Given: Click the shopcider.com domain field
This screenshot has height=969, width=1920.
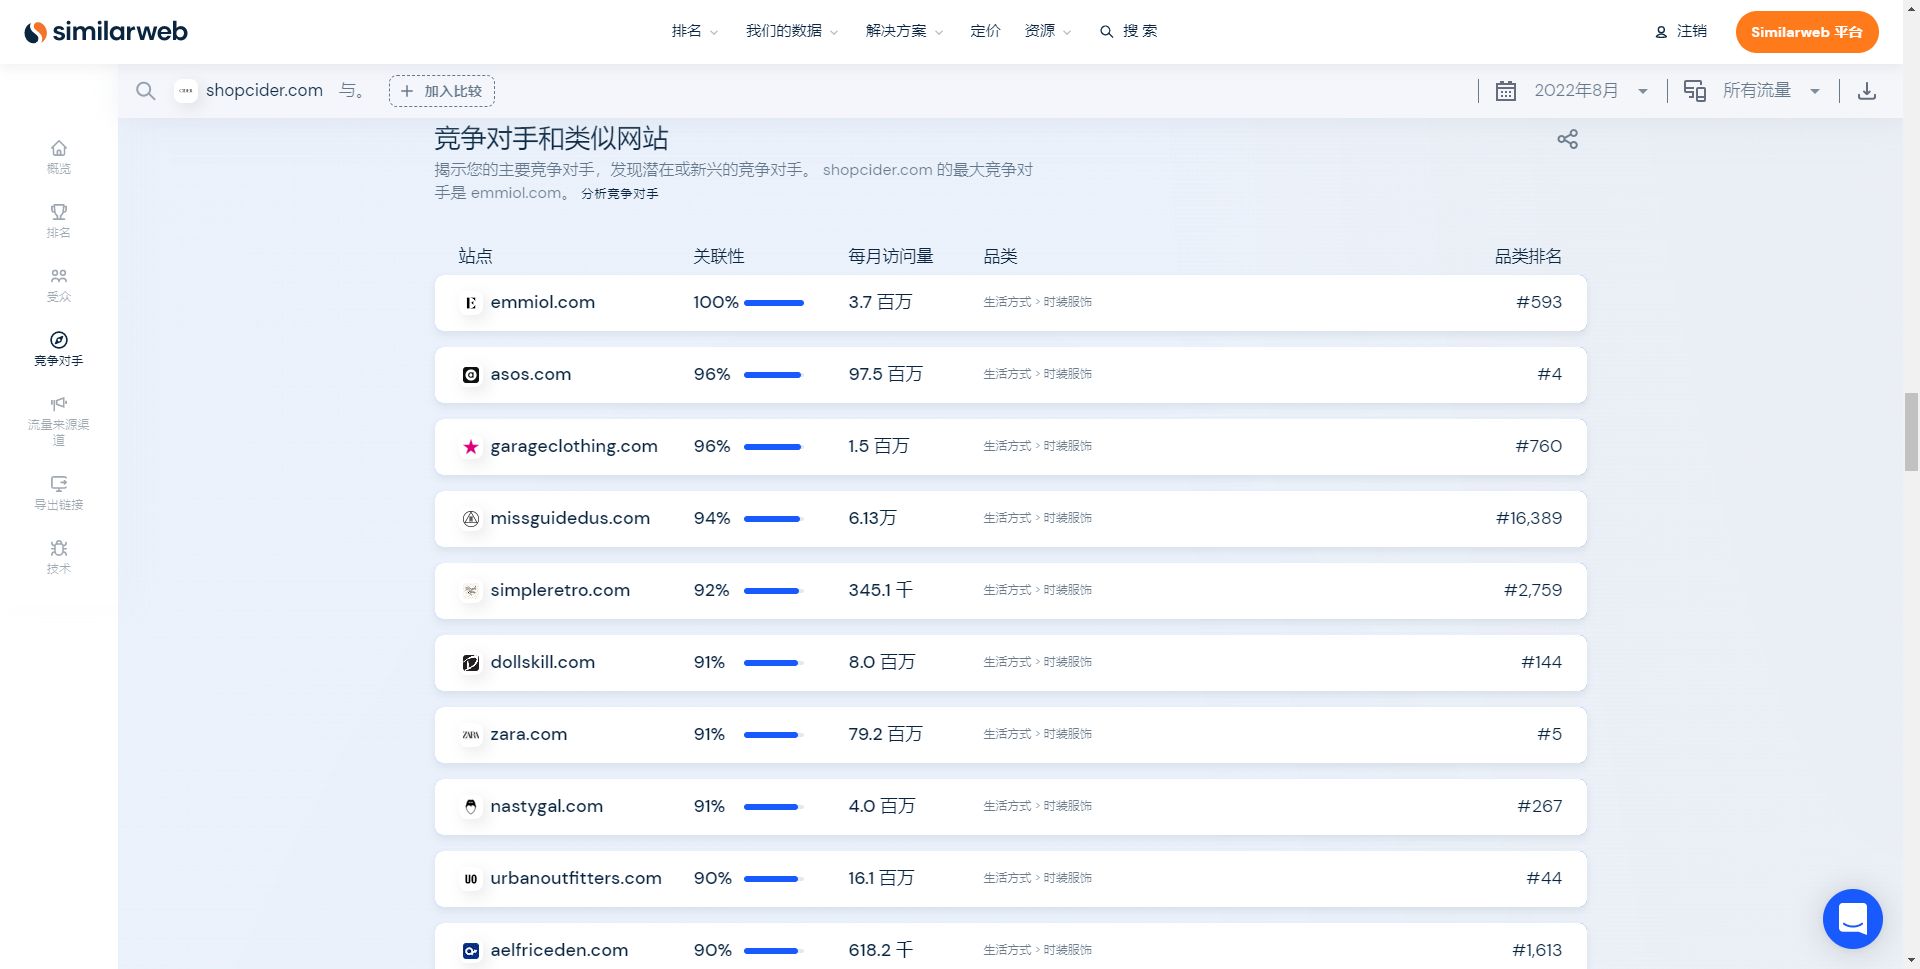Looking at the screenshot, I should [264, 90].
